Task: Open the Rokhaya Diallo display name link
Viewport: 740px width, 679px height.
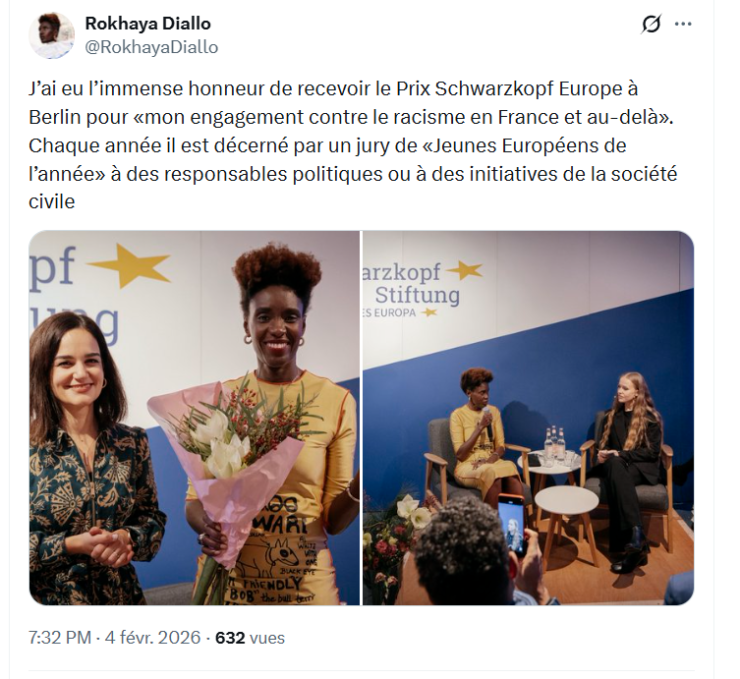Action: [148, 23]
